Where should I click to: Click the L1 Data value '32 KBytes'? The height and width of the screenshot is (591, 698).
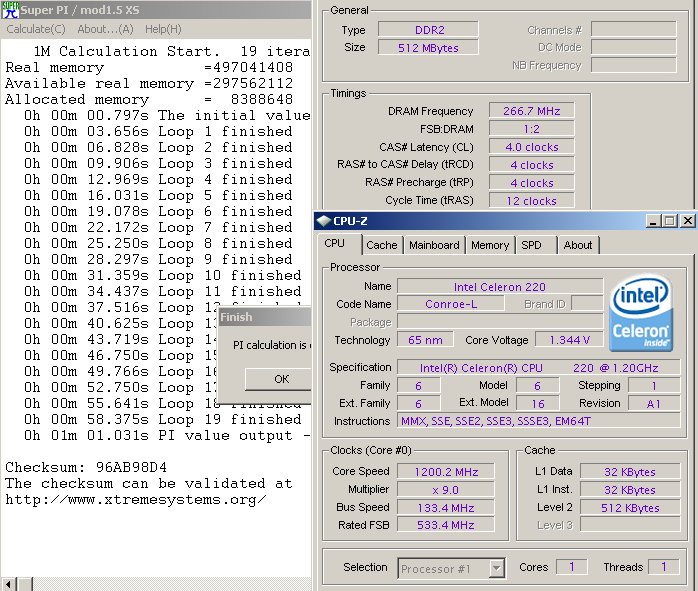[630, 472]
